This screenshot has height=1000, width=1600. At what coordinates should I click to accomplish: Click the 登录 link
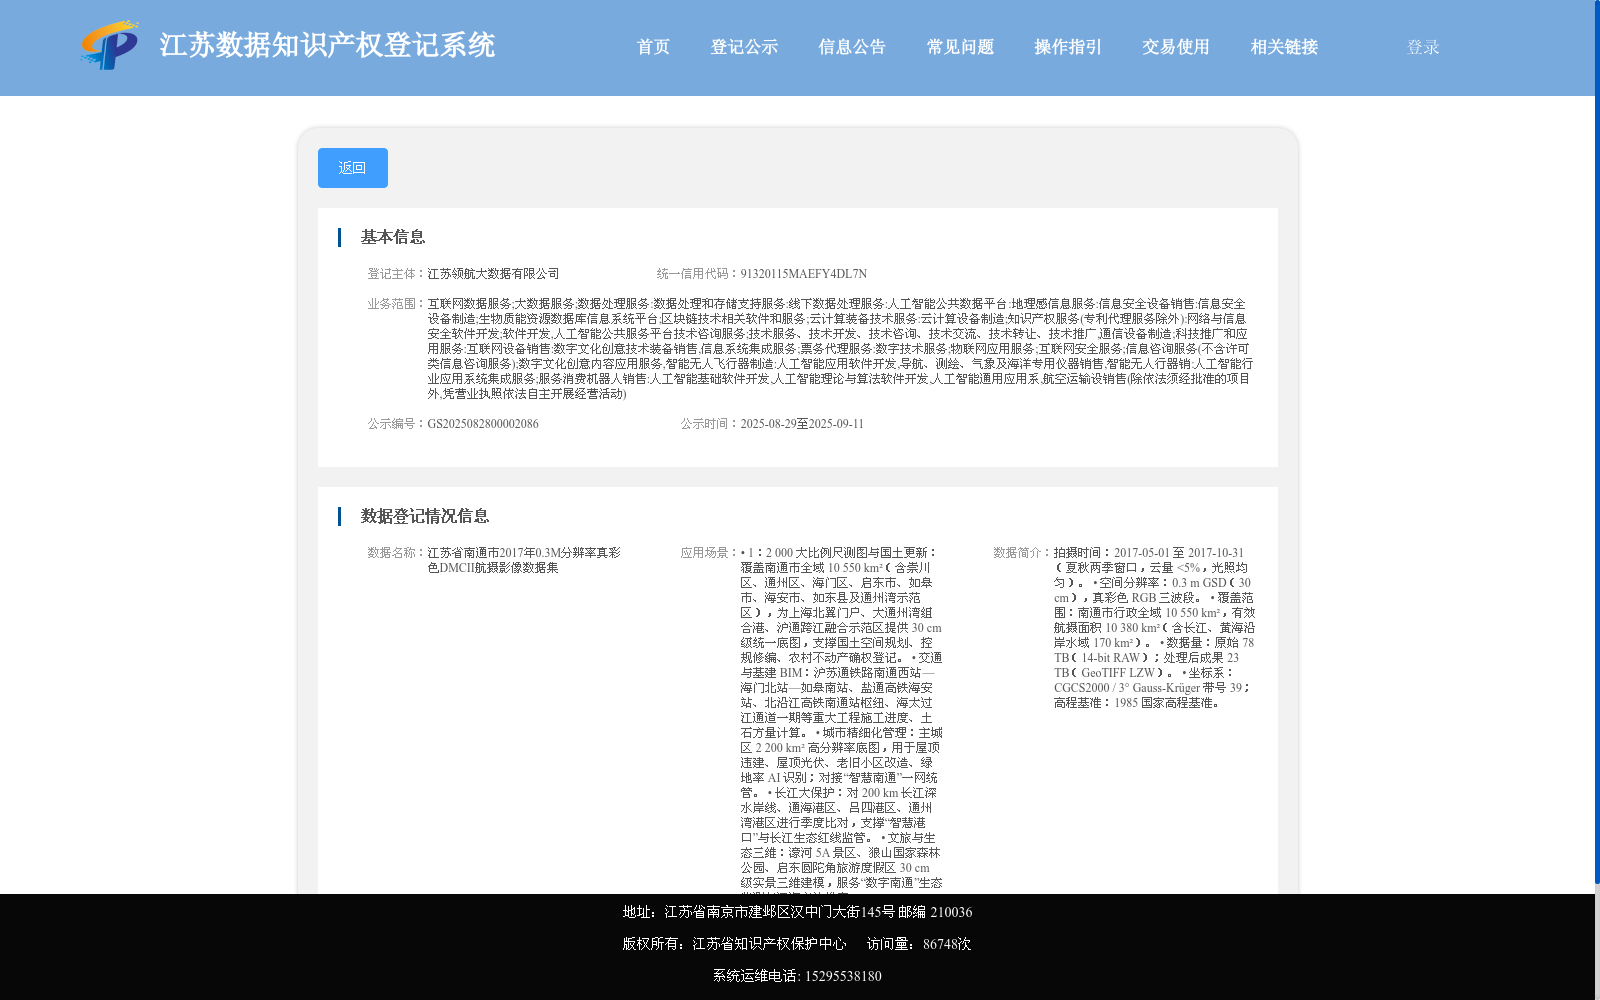point(1423,47)
